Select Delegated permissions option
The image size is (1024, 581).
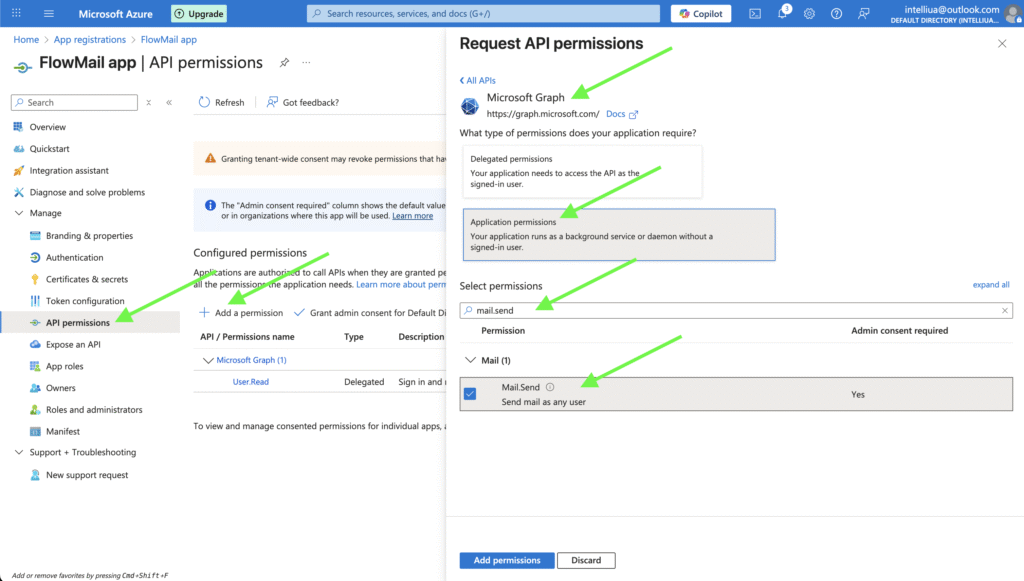pos(583,171)
